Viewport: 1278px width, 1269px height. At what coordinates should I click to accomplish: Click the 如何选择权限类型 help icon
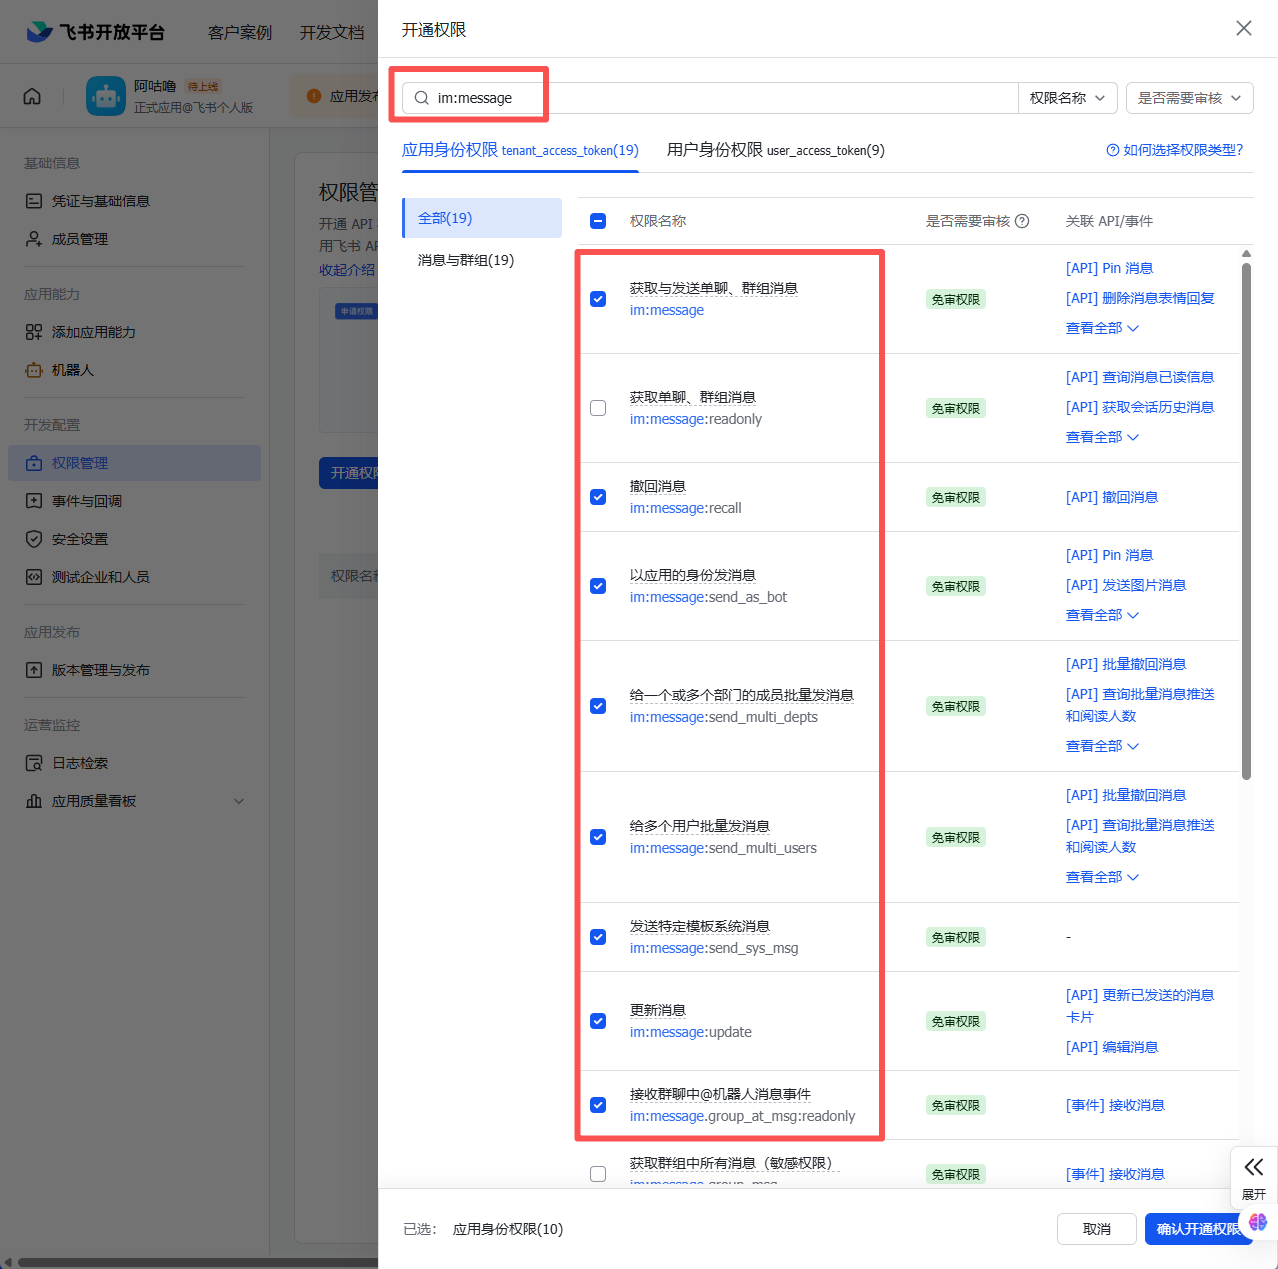(x=1112, y=150)
